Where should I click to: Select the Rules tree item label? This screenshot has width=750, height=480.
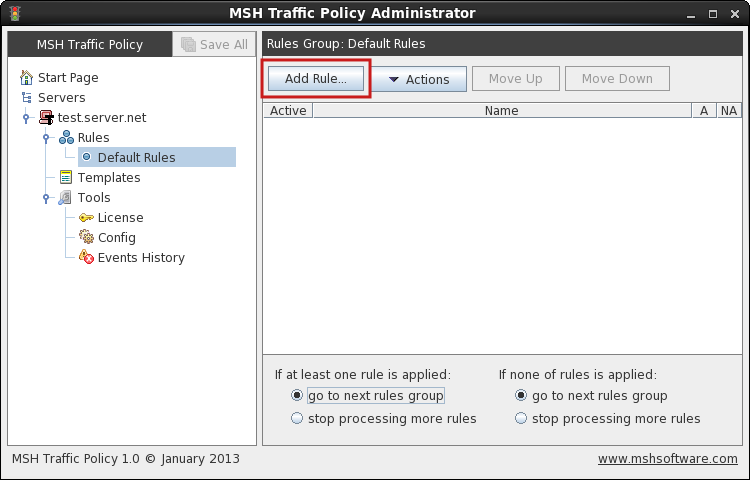[x=93, y=138]
